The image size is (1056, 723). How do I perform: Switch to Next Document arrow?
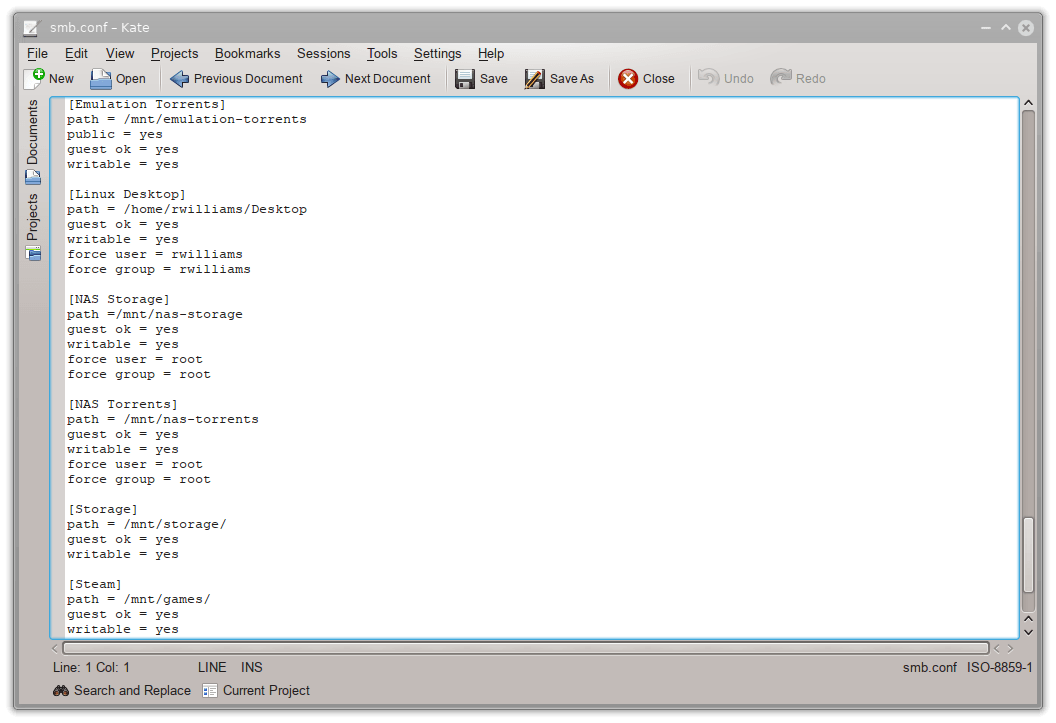pos(330,78)
